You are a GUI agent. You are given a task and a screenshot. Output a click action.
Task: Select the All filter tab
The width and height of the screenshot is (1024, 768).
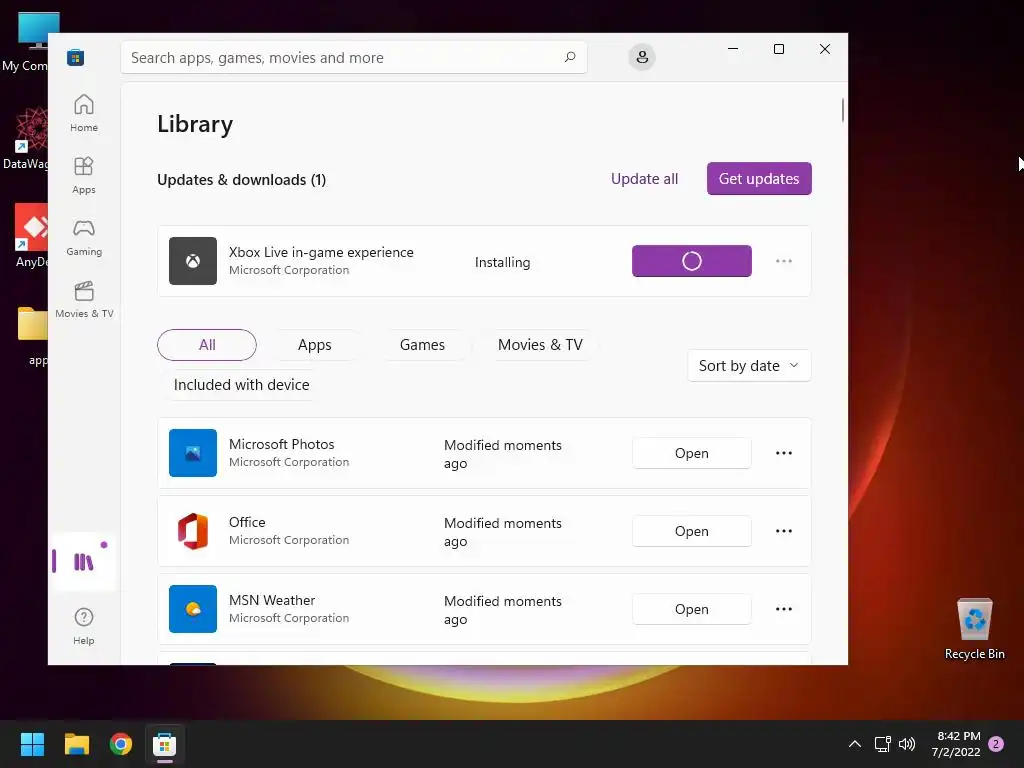tap(207, 345)
